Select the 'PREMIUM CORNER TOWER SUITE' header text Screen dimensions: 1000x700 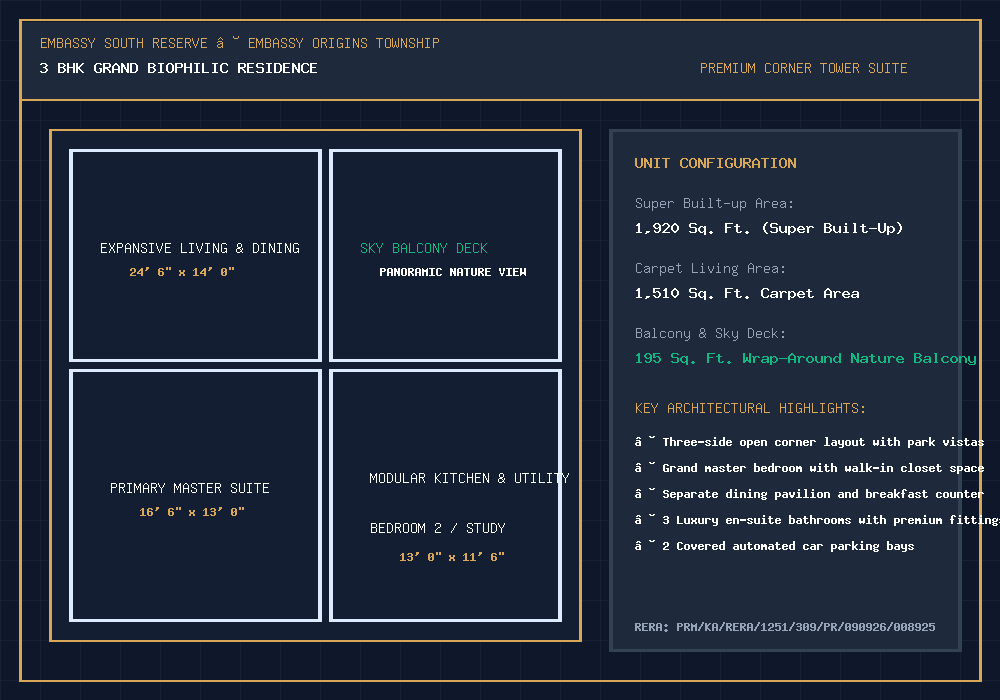[804, 68]
